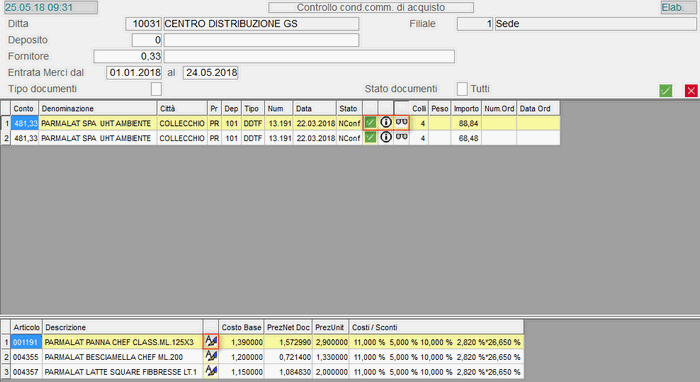Click PrezUnit value 2,000000
This screenshot has height=382, width=700.
click(x=331, y=372)
